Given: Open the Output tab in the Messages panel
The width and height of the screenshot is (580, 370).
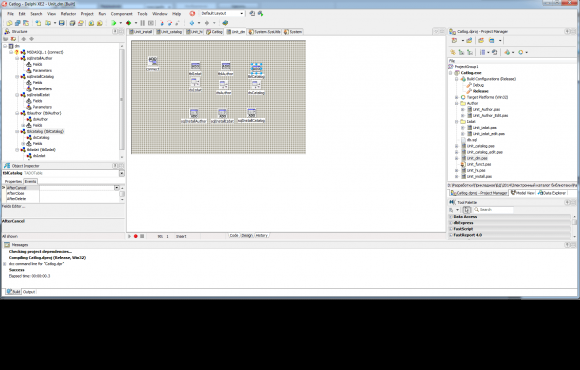Looking at the screenshot, I should click(x=29, y=292).
